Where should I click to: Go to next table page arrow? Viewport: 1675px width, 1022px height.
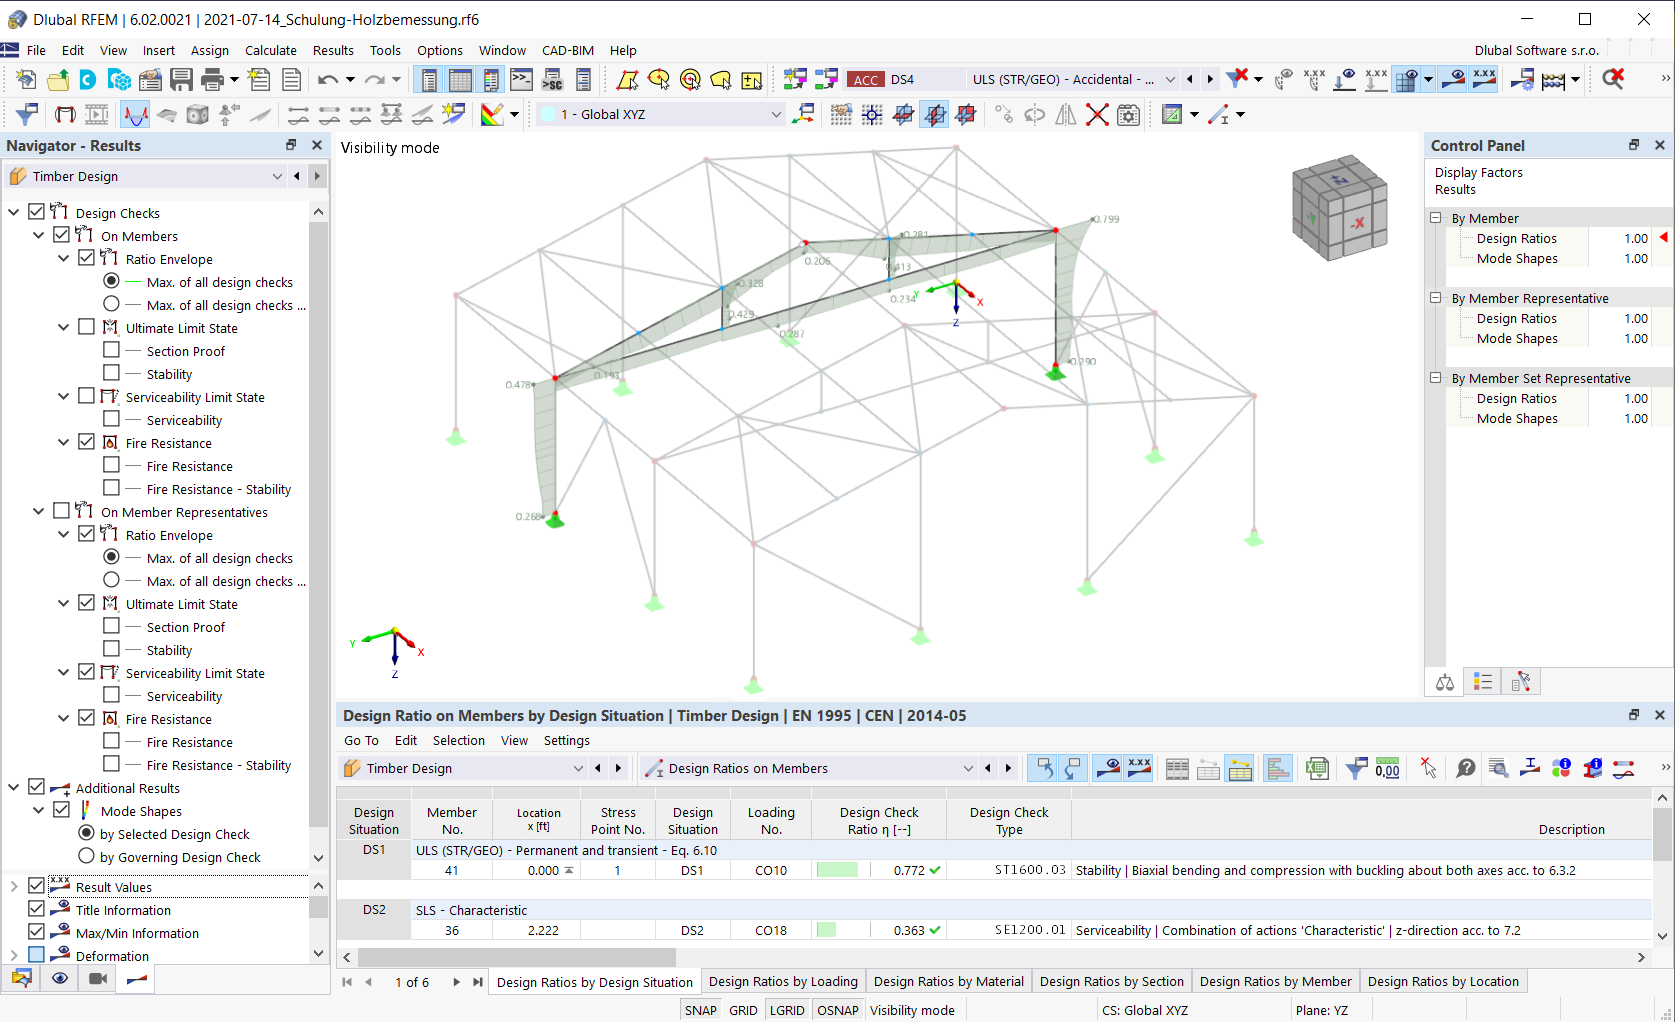tap(456, 982)
